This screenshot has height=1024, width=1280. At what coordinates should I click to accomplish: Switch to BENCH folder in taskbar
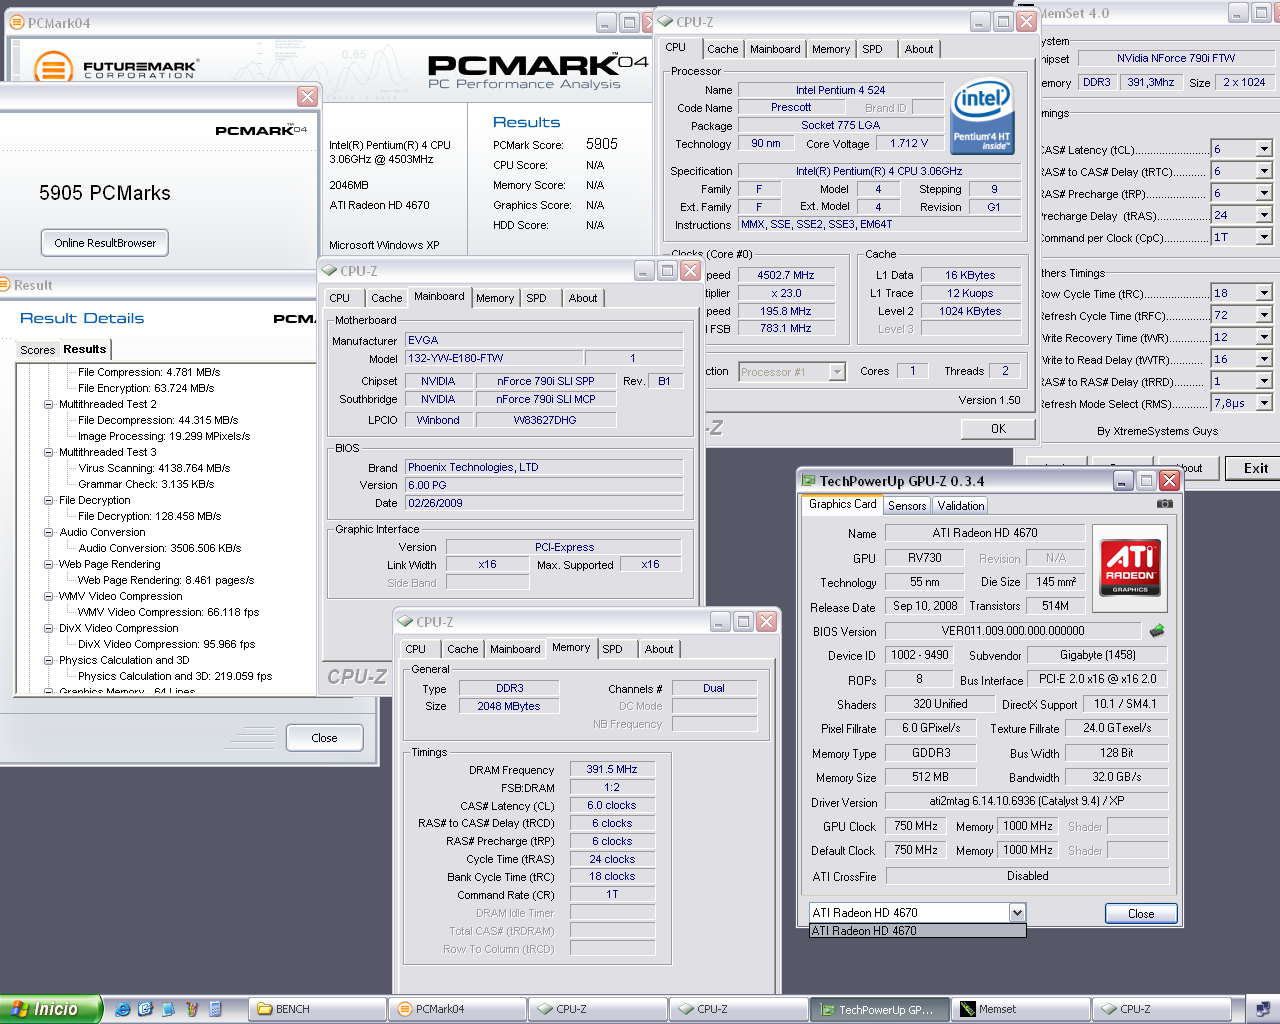click(x=318, y=1009)
